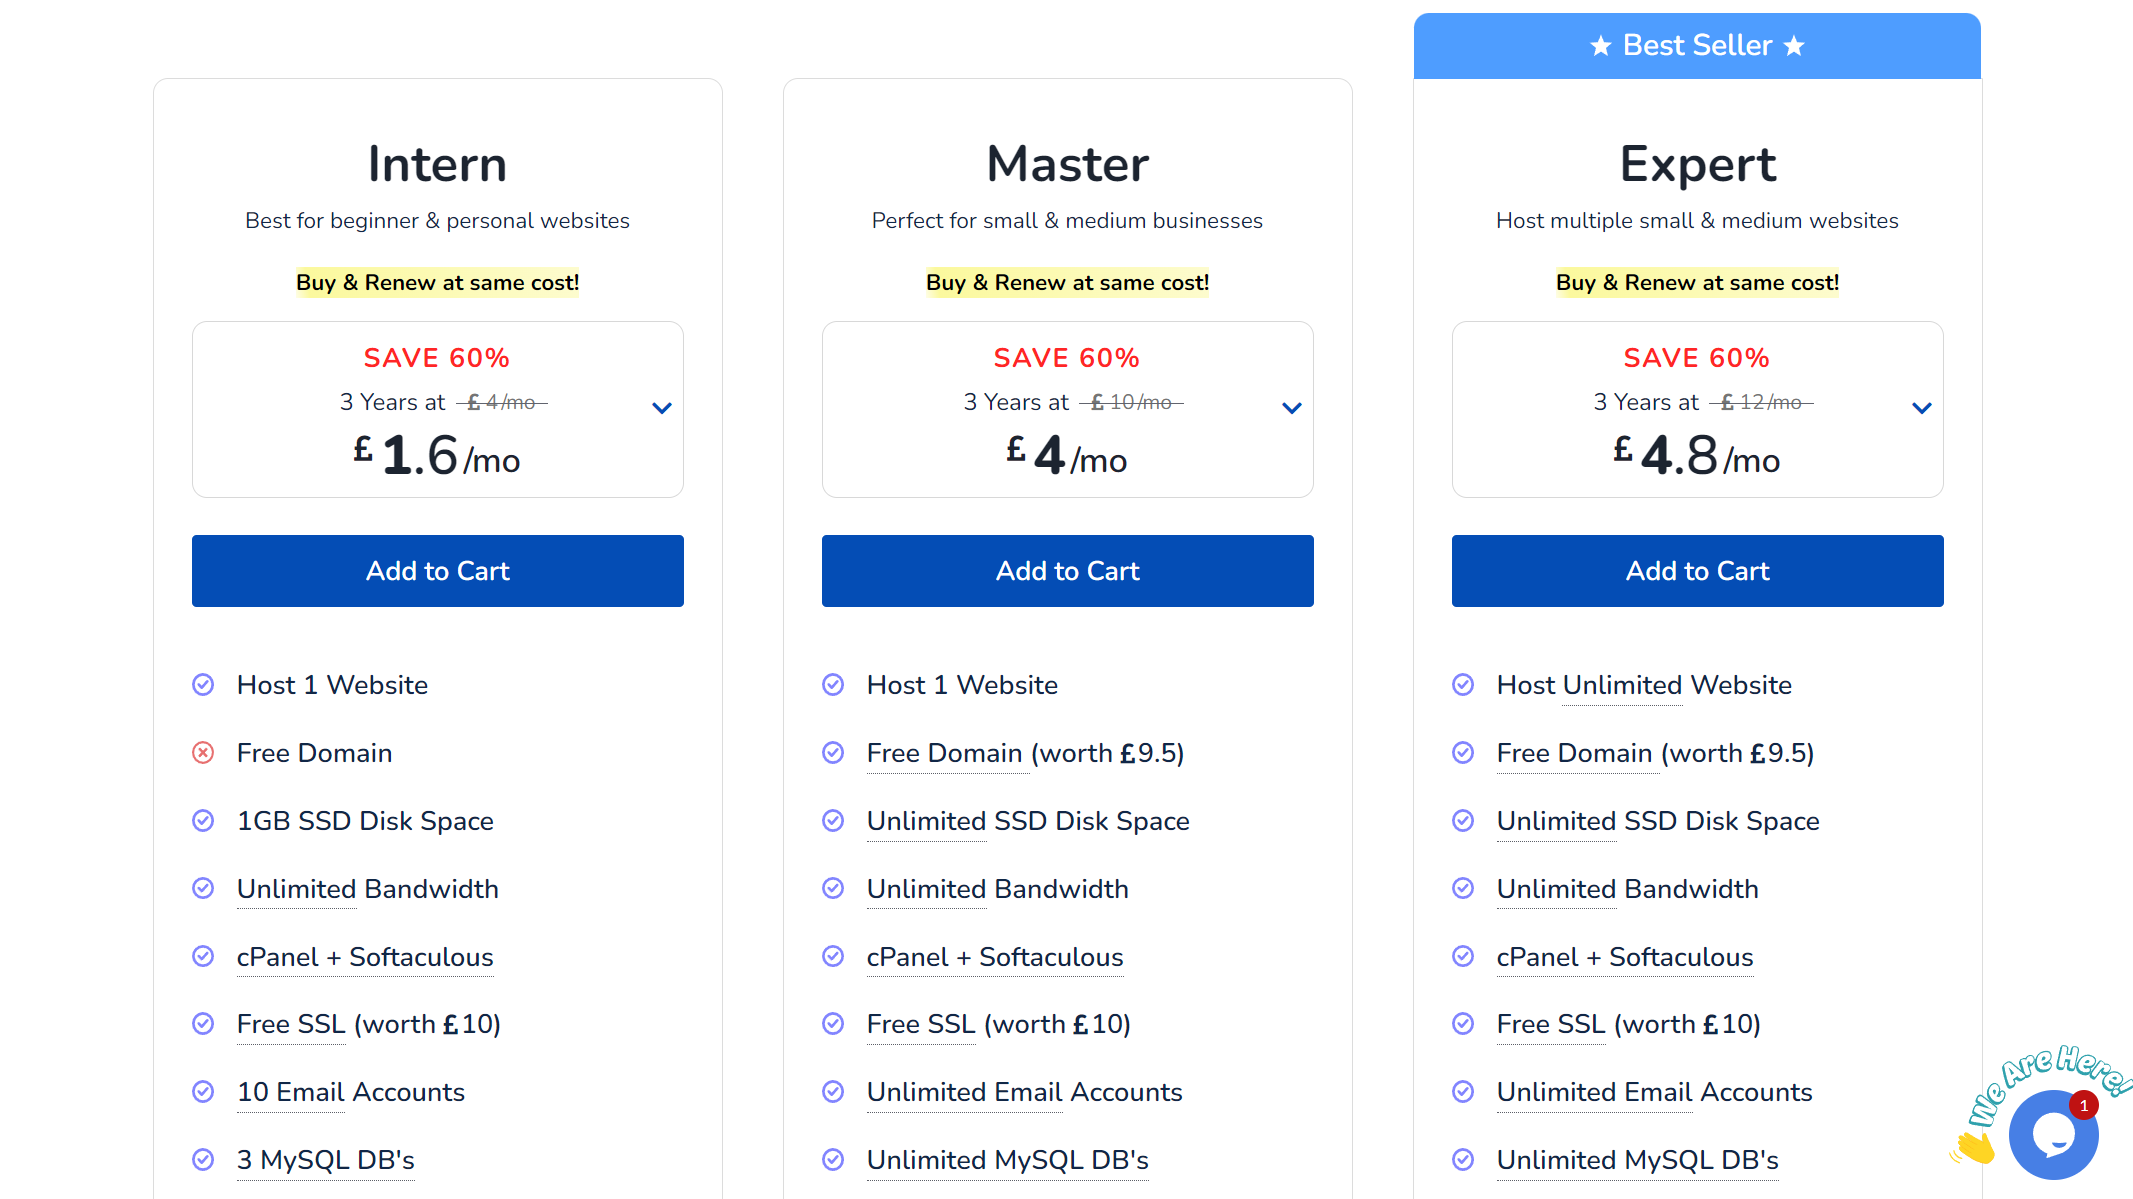Expand the Intern plan billing term dropdown
Screen dimensions: 2133x1199
click(662, 408)
